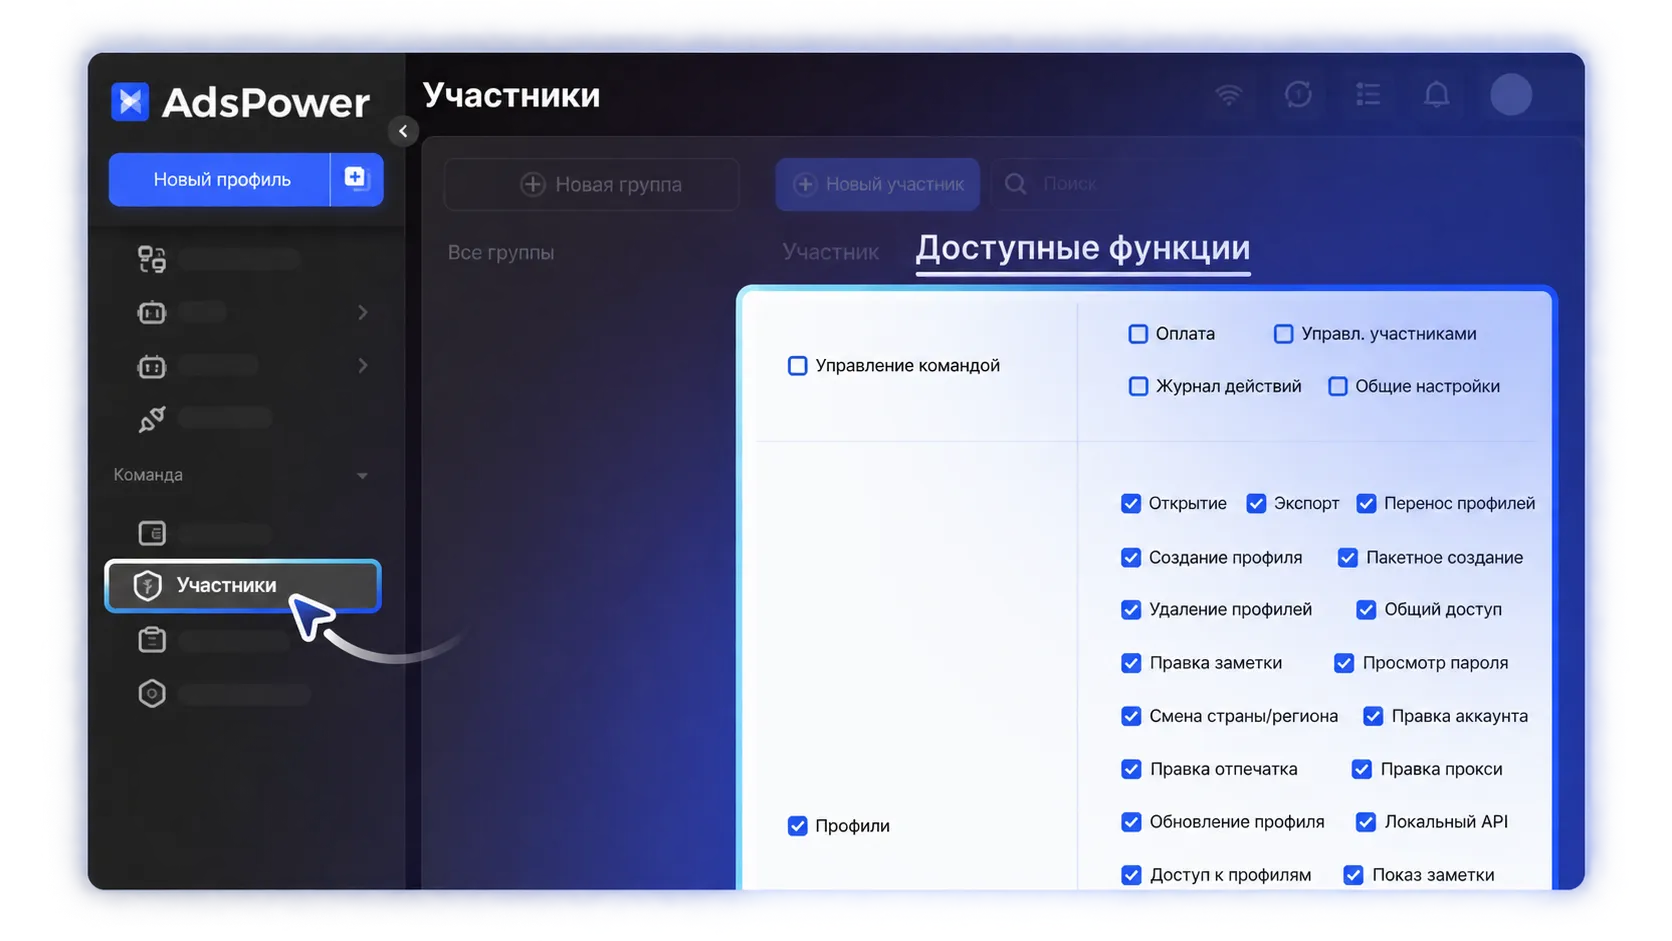This screenshot has height=941, width=1672.
Task: Toggle the Профили group checkbox
Action: (797, 826)
